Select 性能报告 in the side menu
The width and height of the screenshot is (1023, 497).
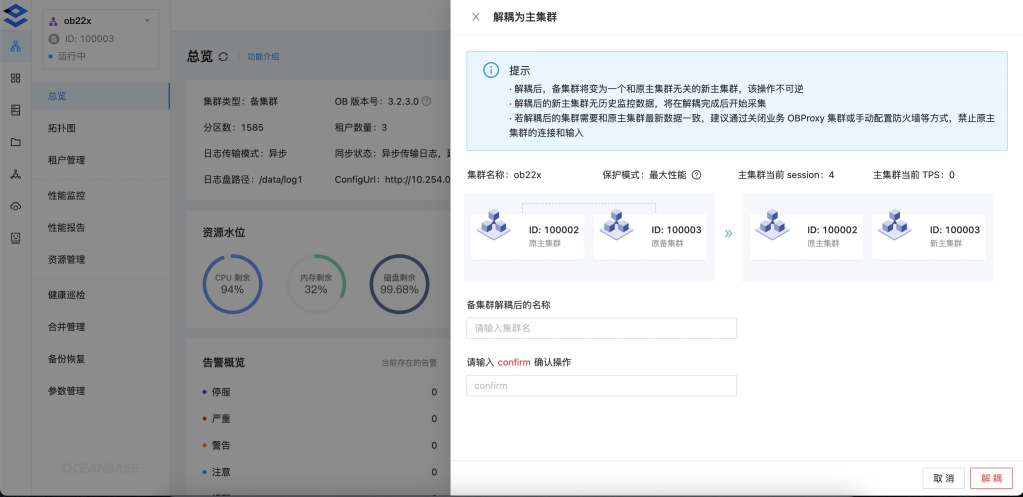click(x=100, y=228)
